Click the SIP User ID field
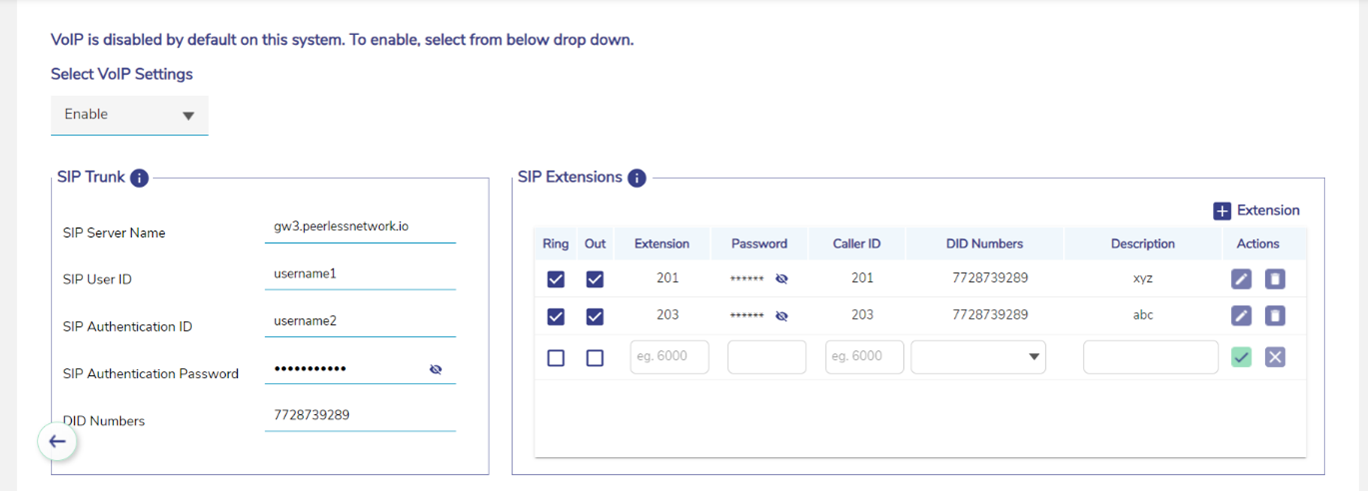The image size is (1368, 491). (x=359, y=273)
